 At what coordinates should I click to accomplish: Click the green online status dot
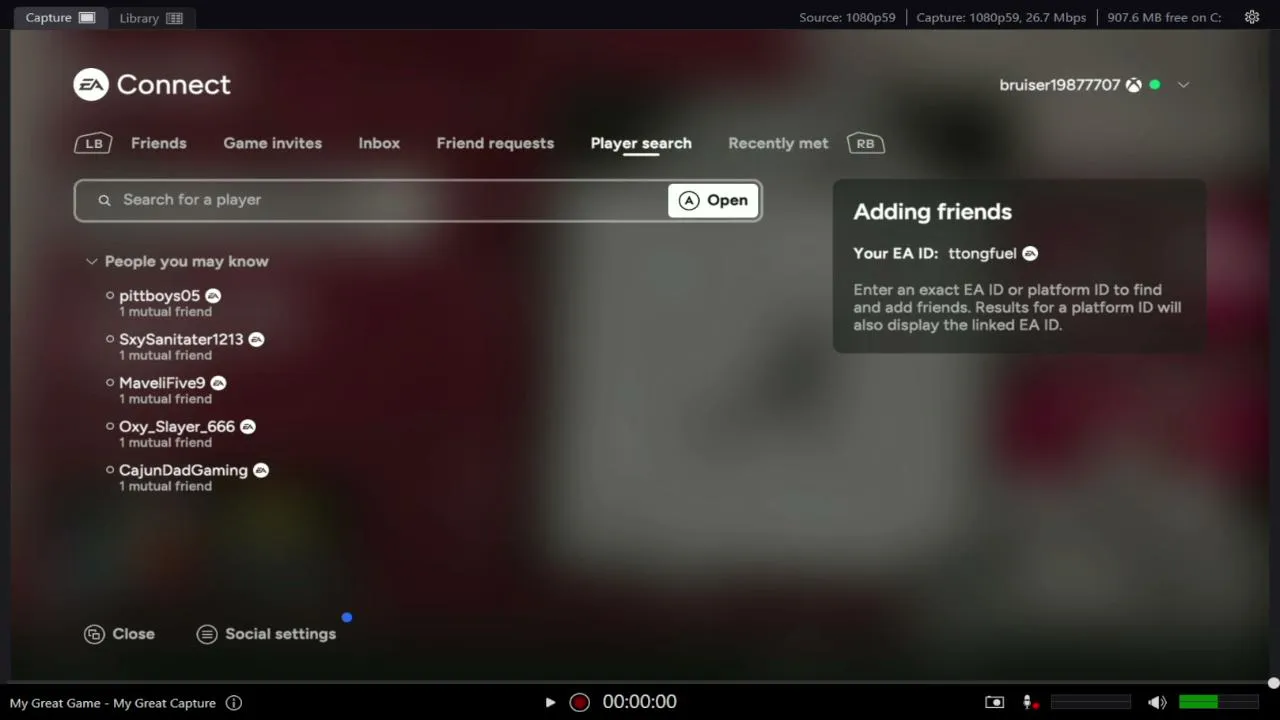point(1155,85)
